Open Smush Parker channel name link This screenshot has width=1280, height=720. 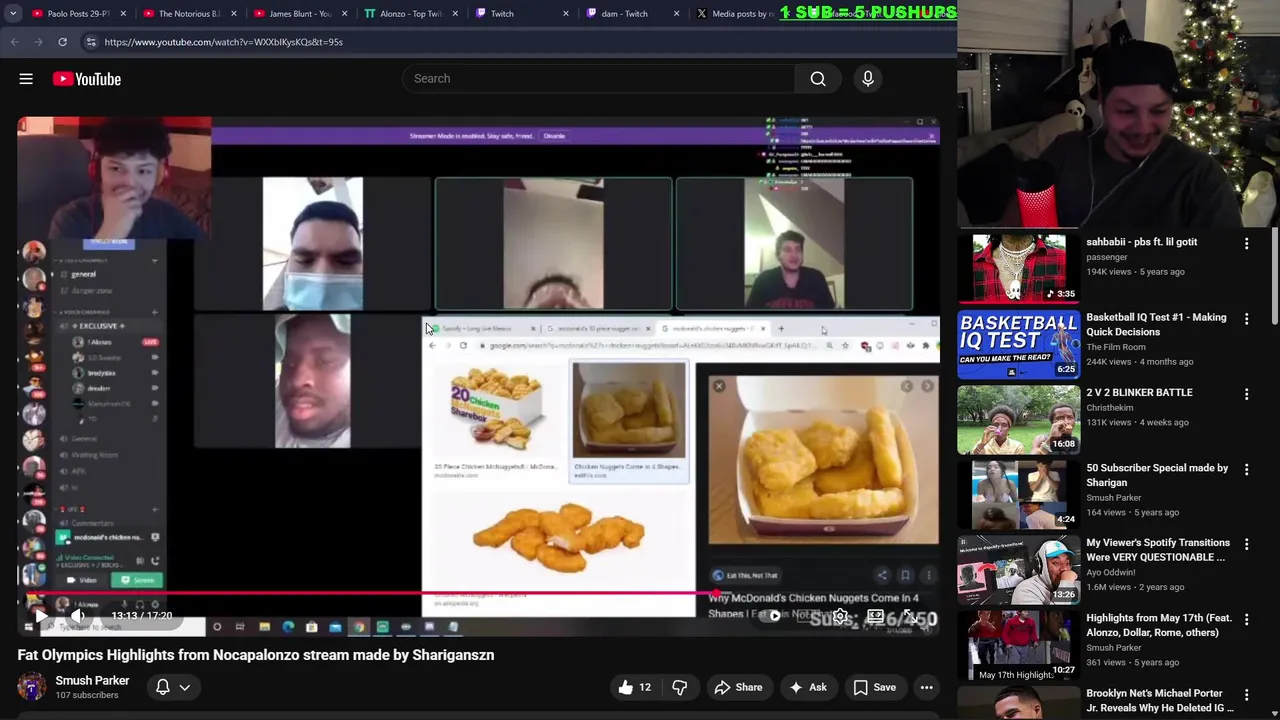[92, 680]
